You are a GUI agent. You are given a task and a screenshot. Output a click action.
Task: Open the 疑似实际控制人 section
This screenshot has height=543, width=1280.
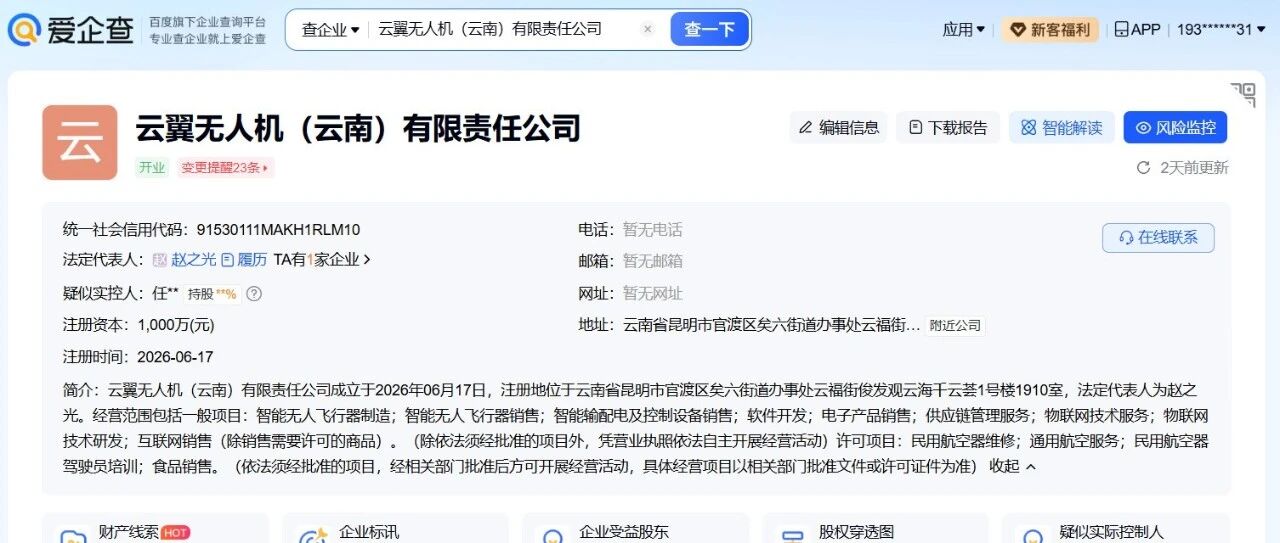(x=1115, y=533)
